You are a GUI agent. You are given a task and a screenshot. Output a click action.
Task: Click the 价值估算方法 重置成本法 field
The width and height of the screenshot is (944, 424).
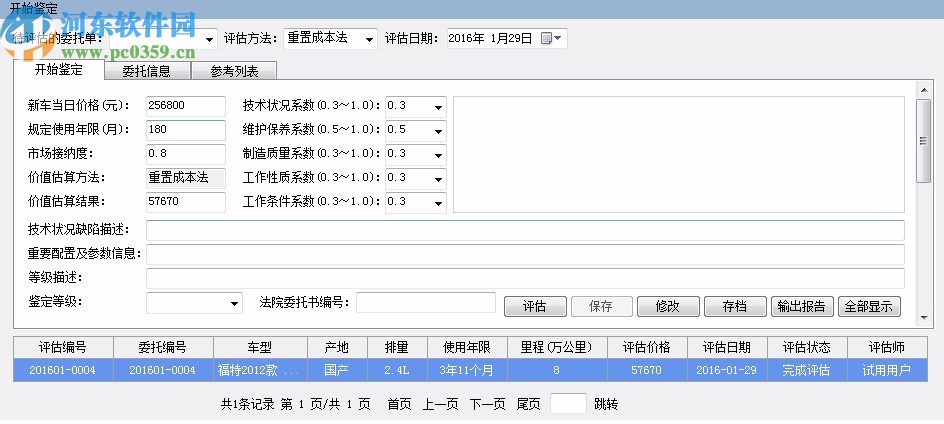tap(185, 178)
